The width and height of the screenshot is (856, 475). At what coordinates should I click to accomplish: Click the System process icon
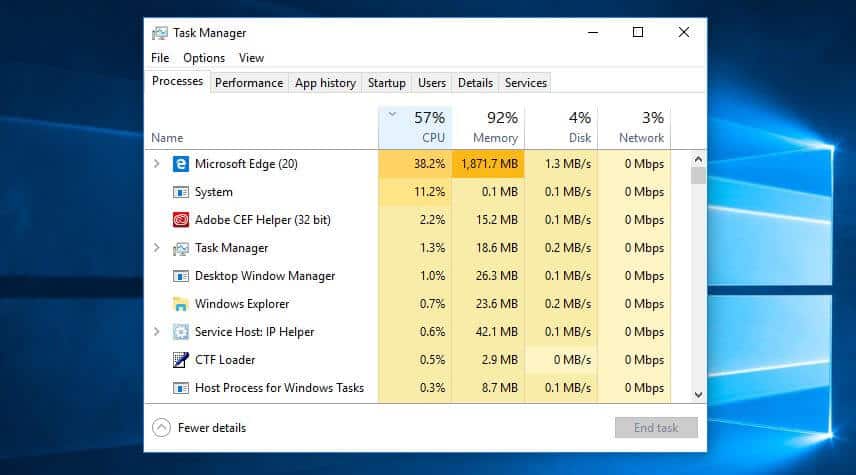point(181,192)
